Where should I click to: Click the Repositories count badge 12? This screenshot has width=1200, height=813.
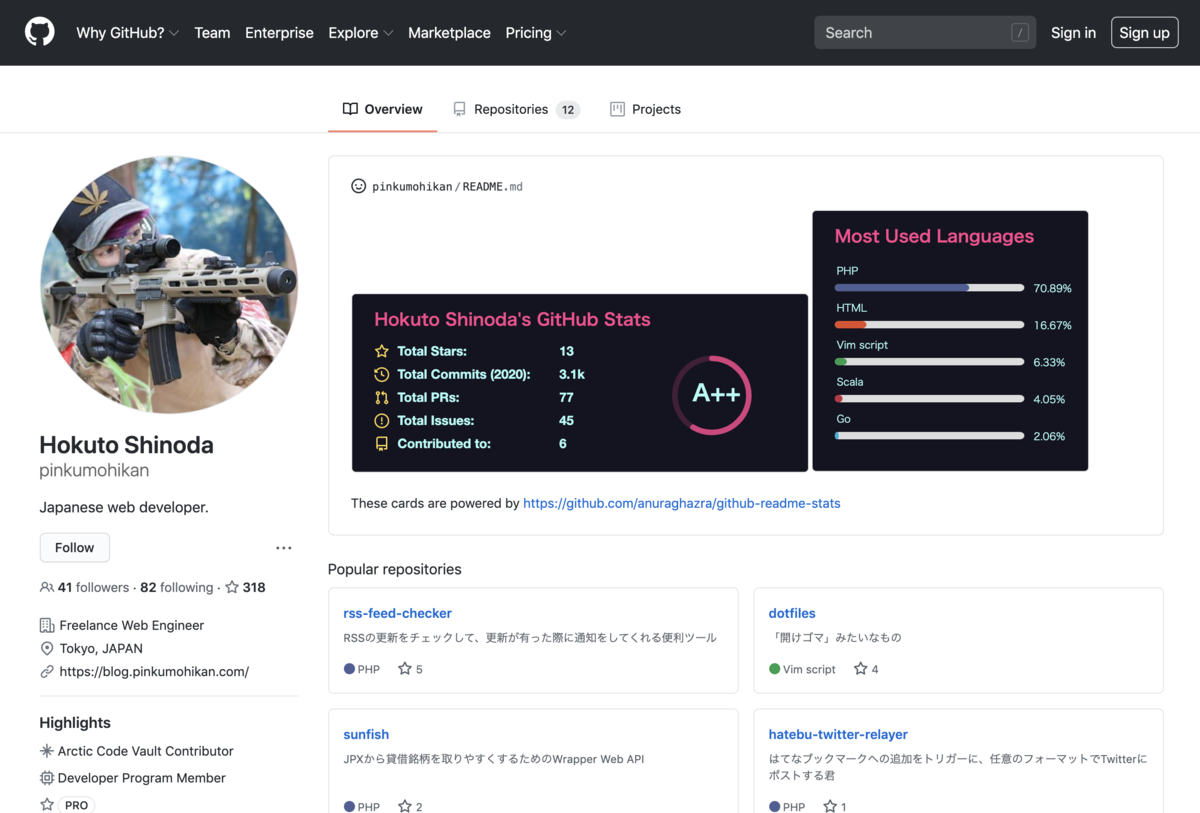(568, 110)
